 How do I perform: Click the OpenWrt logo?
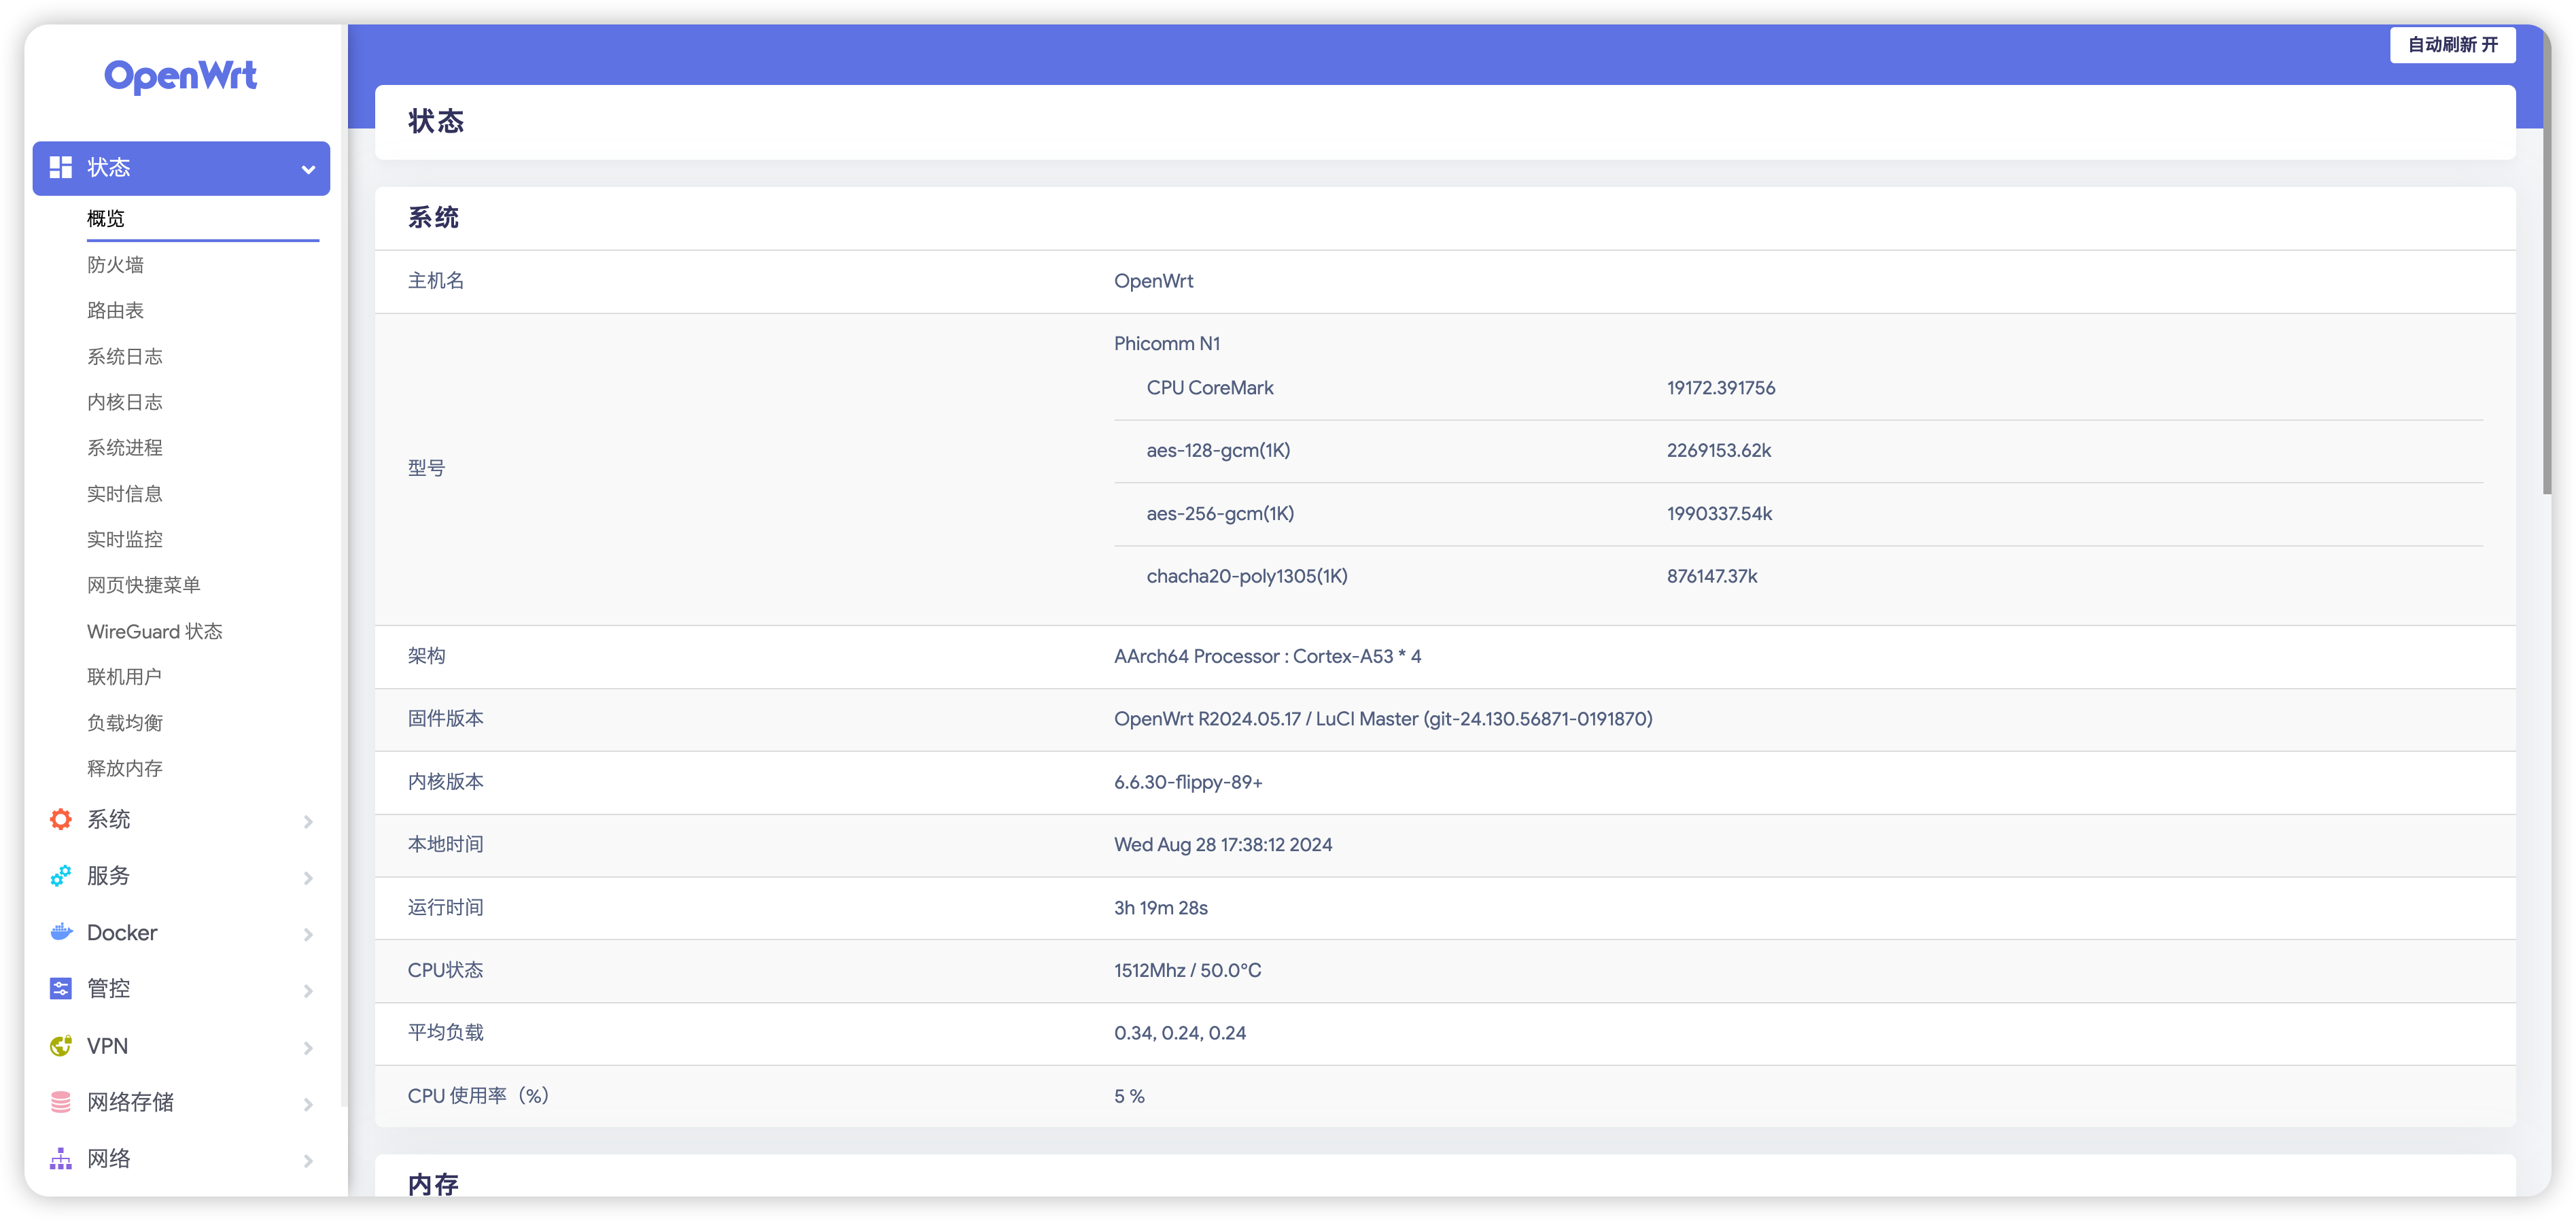pos(180,76)
